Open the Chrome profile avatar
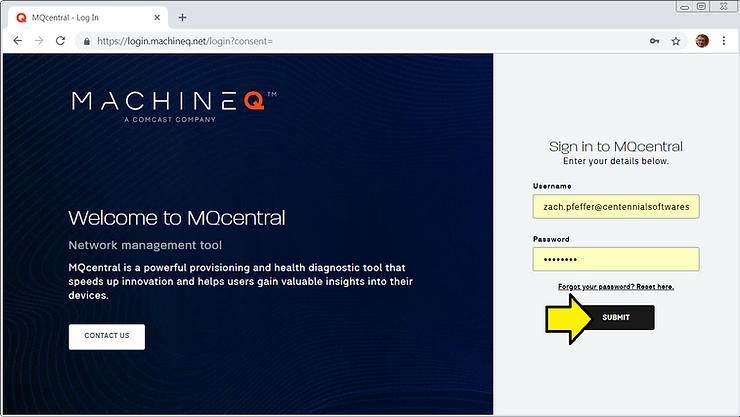 (702, 41)
